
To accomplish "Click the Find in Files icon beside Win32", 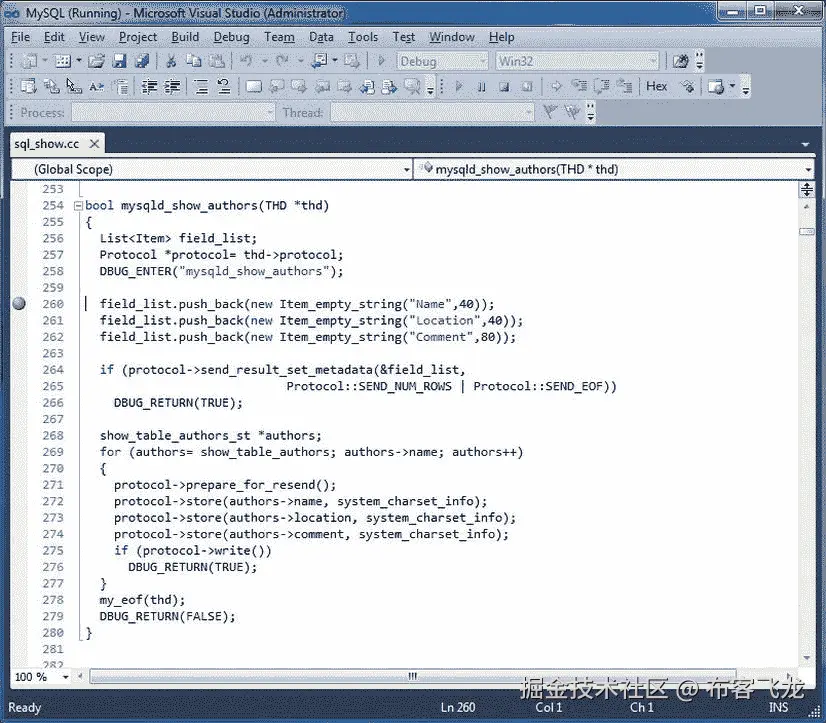I will click(x=680, y=61).
